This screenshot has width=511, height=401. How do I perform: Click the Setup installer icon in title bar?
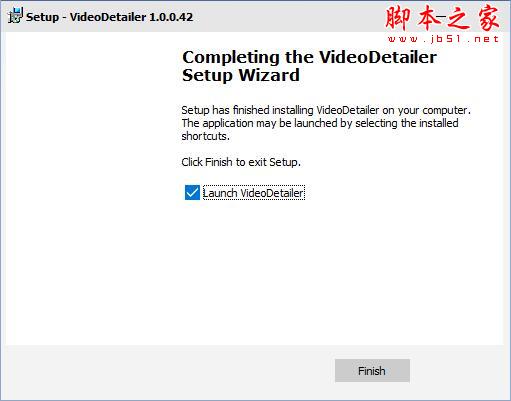15,16
